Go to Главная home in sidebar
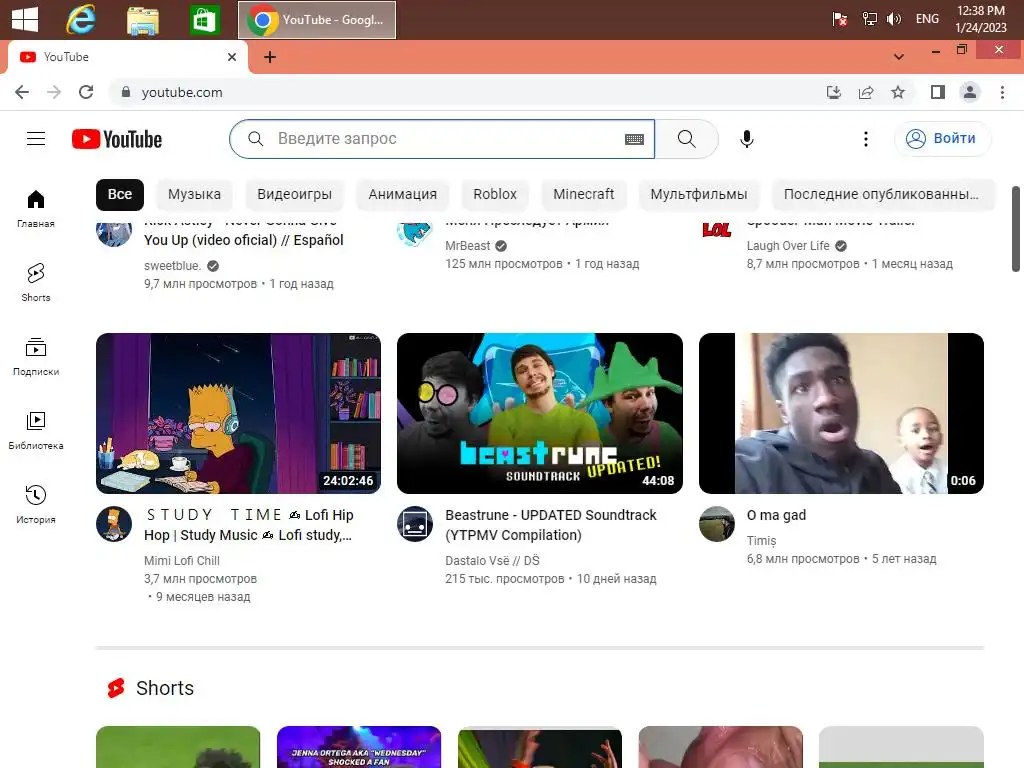Image resolution: width=1024 pixels, height=768 pixels. point(36,208)
